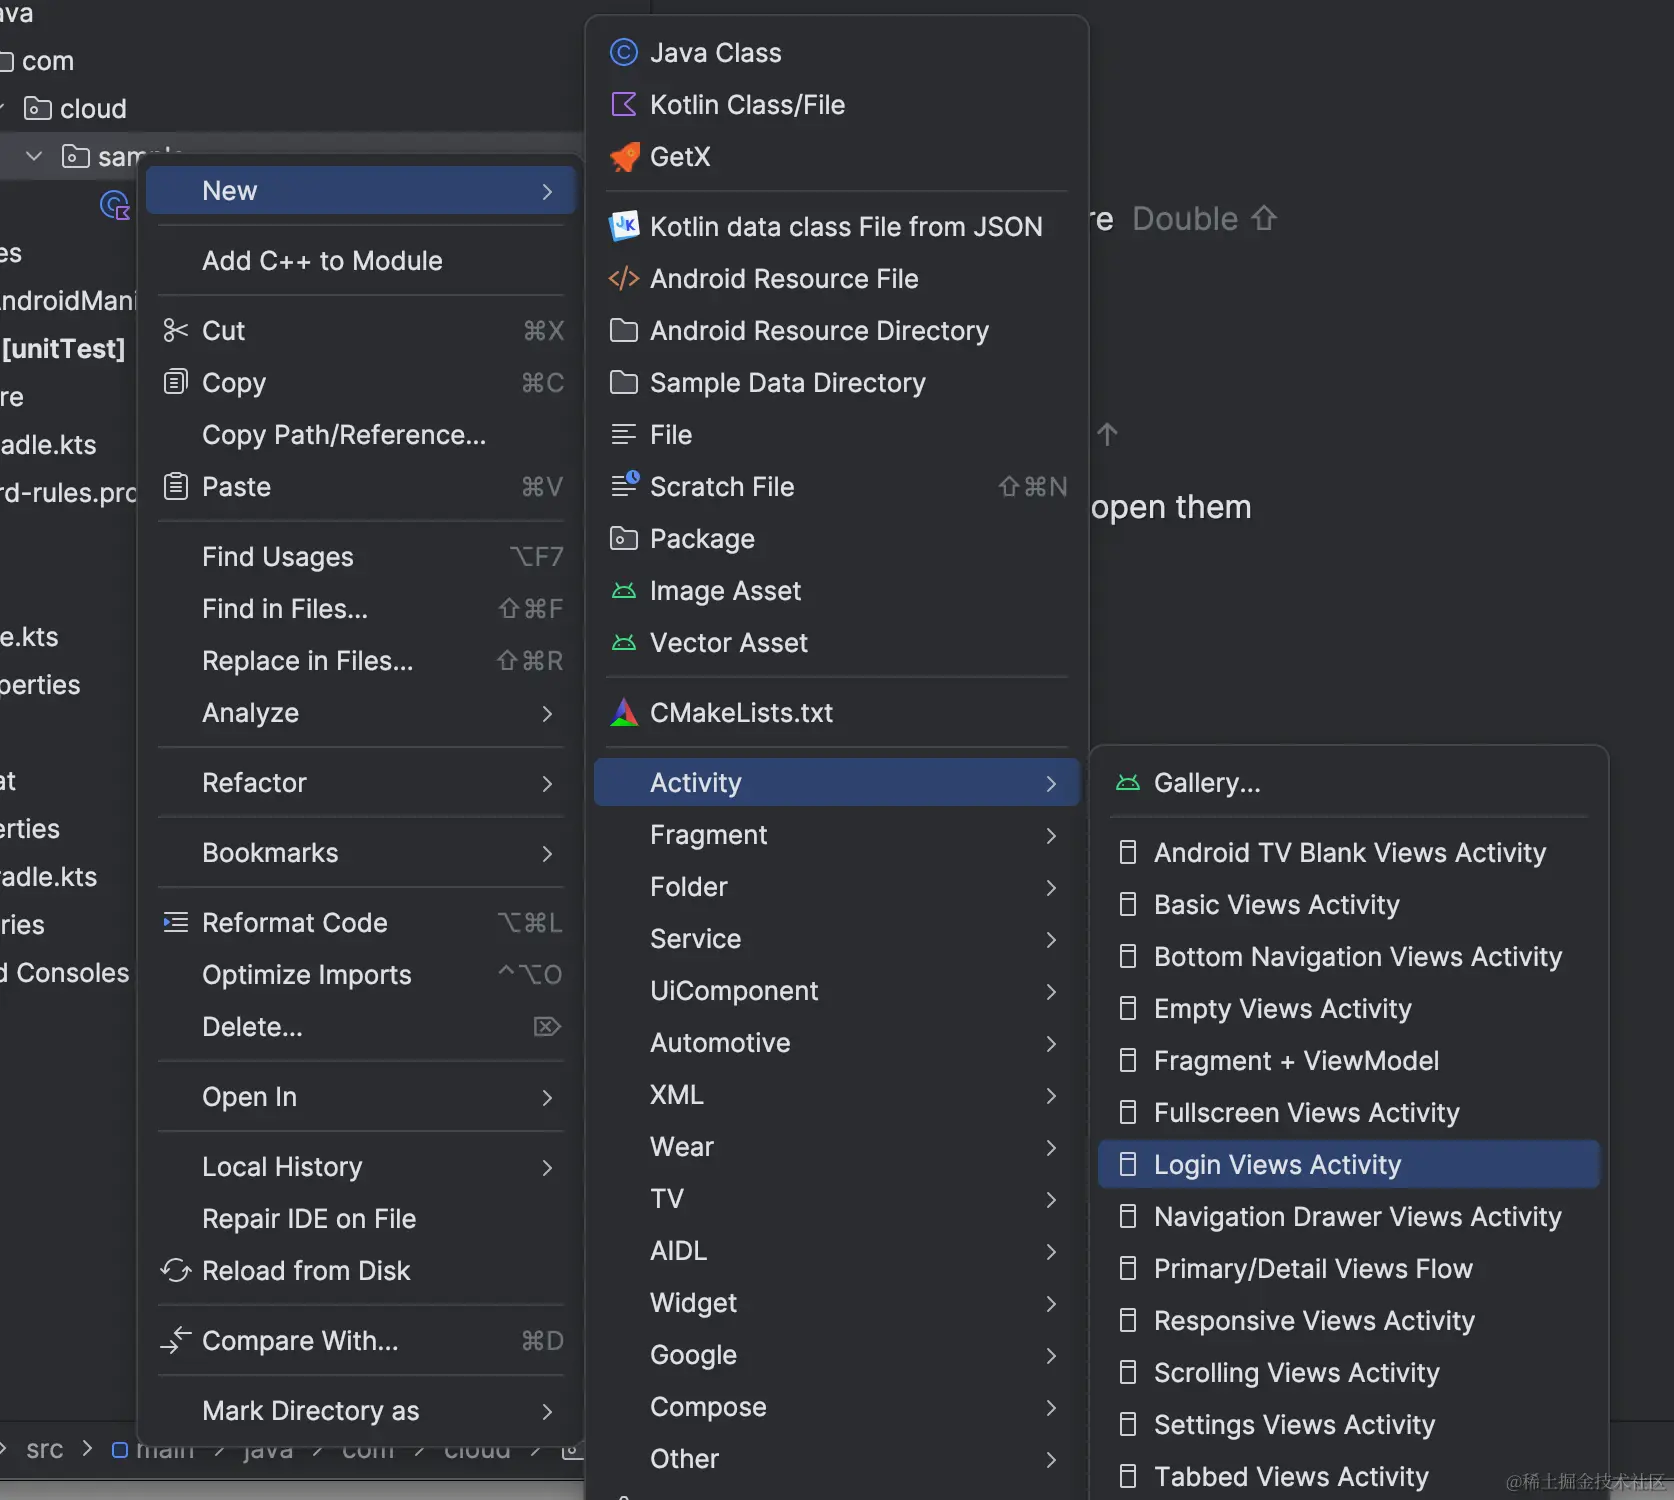Select Navigation Drawer Views Activity

pyautogui.click(x=1349, y=1216)
